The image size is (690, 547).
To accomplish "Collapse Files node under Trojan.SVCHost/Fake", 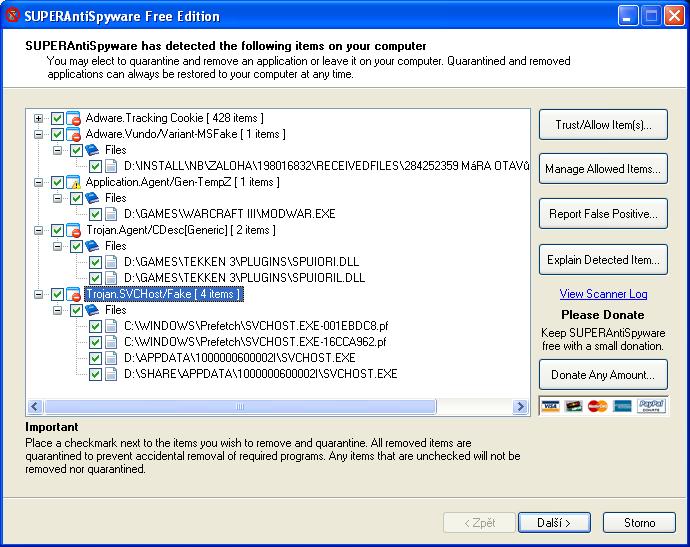I will (x=58, y=310).
